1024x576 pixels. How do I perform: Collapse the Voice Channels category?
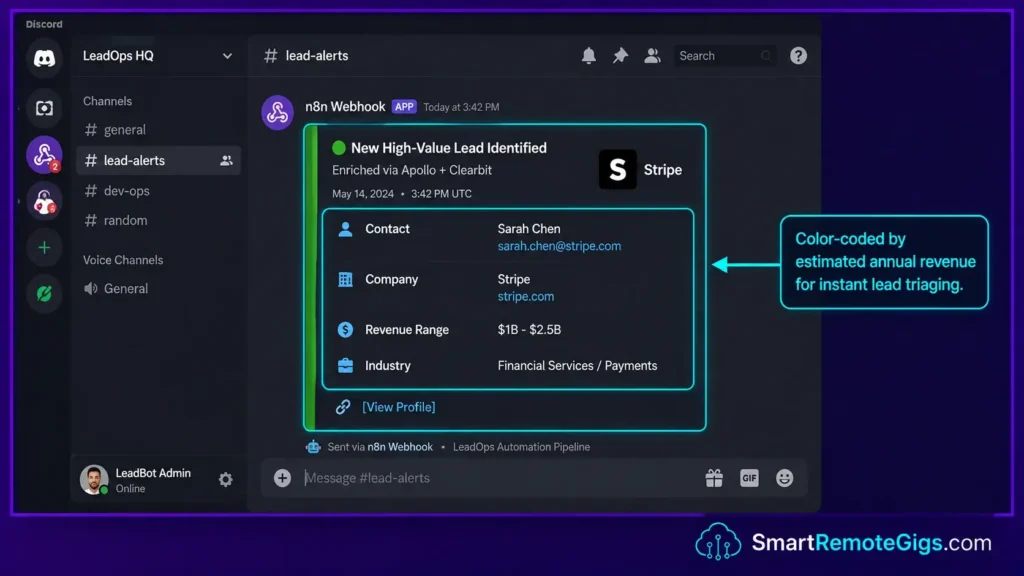coord(123,260)
